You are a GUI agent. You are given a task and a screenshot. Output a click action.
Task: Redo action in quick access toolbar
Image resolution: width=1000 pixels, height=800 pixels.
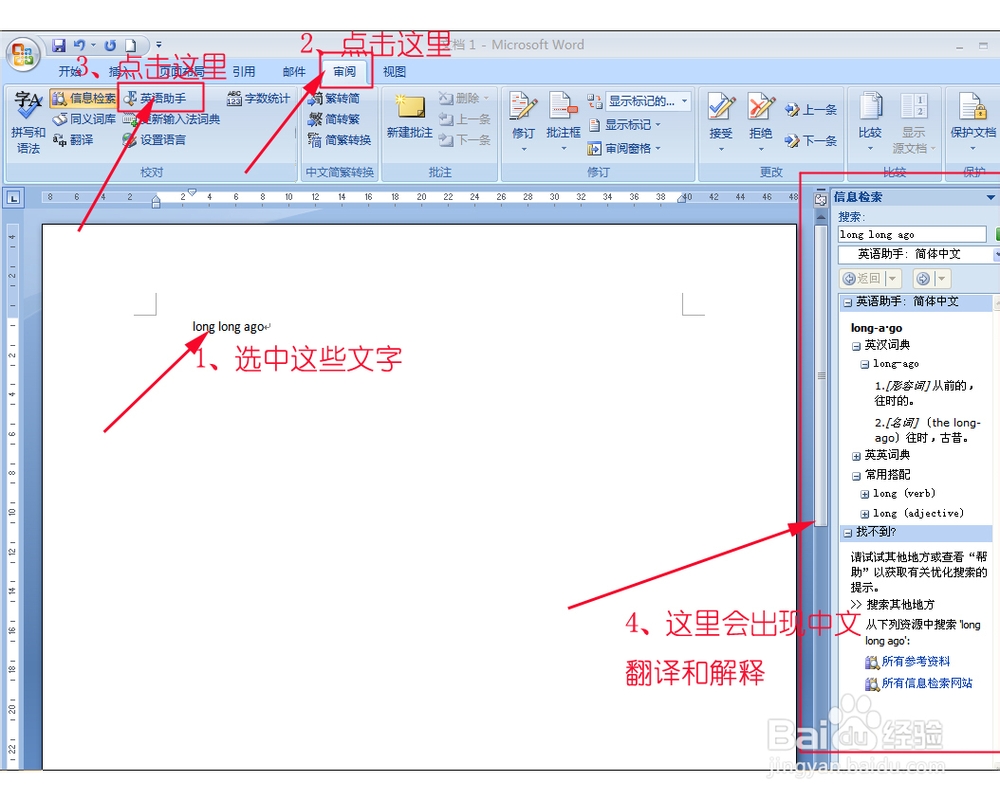point(110,45)
